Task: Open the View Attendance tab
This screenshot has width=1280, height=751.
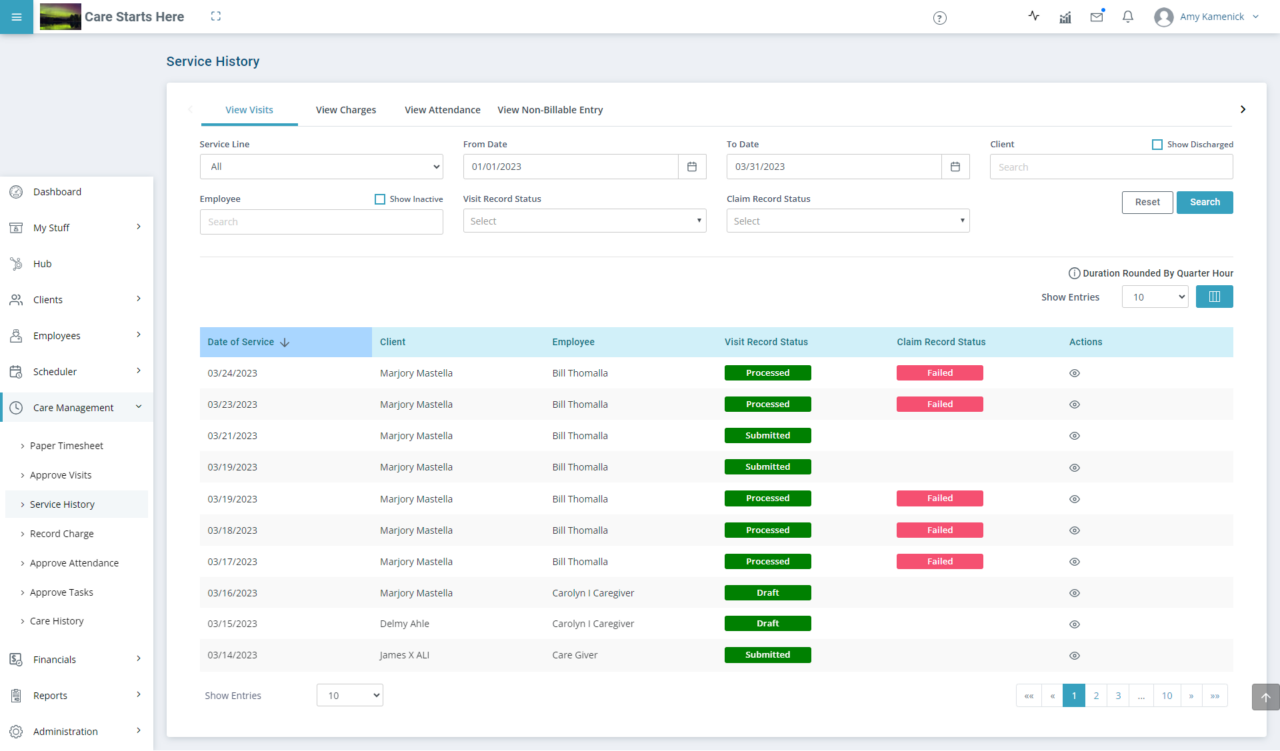Action: click(x=442, y=110)
